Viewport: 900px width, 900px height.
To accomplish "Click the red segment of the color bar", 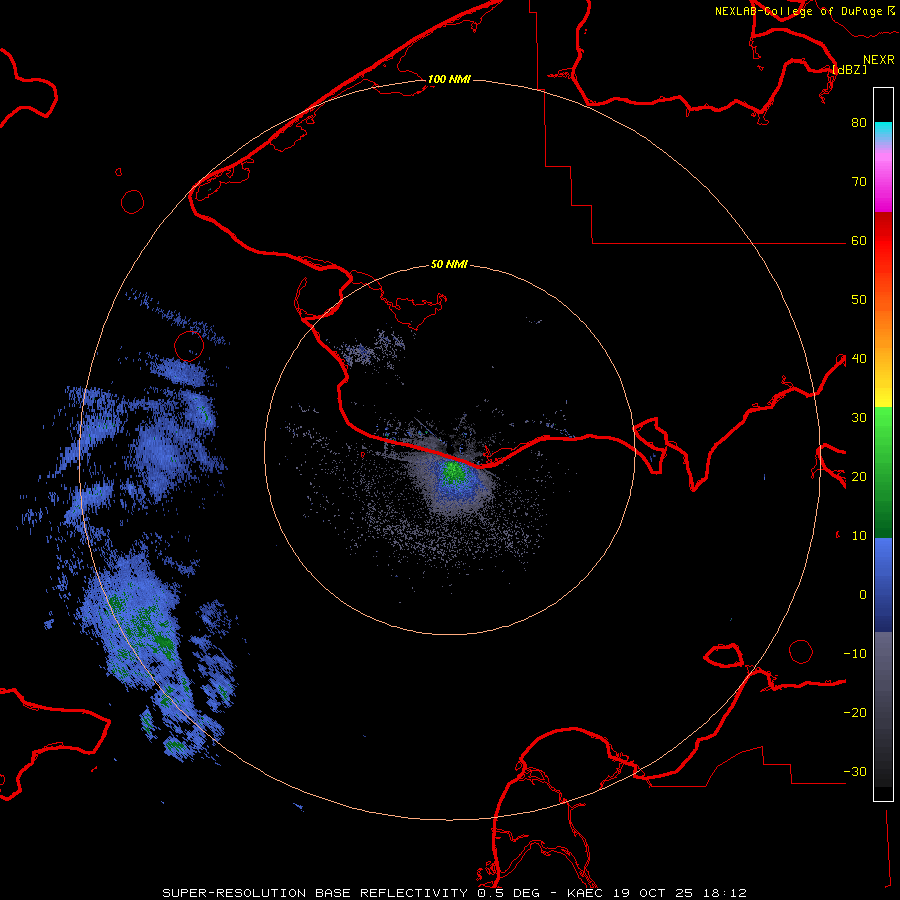I will click(x=883, y=241).
